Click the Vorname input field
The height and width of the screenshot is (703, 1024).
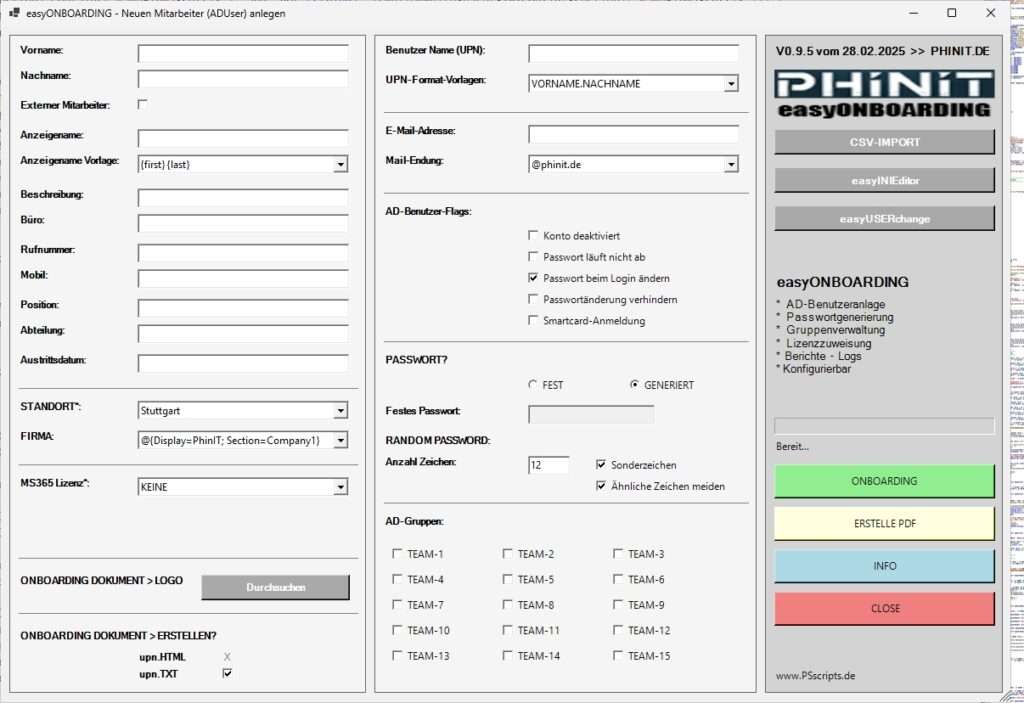click(243, 50)
